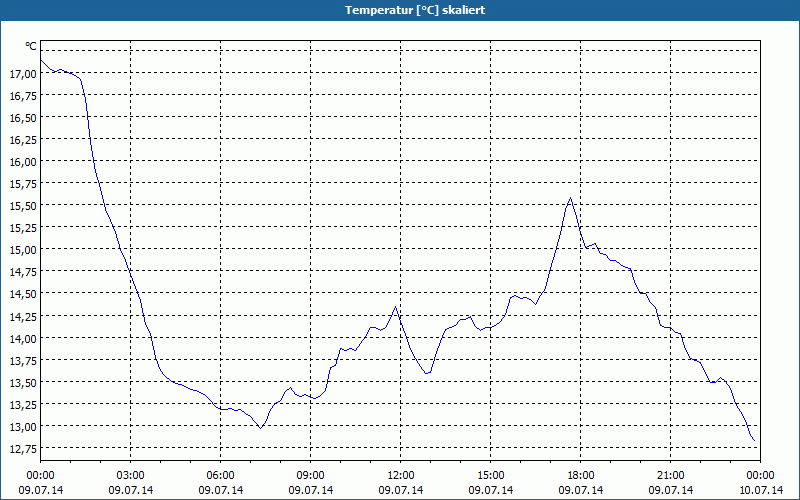800x500 pixels.
Task: Pick the 15:00 time axis label
Action: click(x=491, y=475)
